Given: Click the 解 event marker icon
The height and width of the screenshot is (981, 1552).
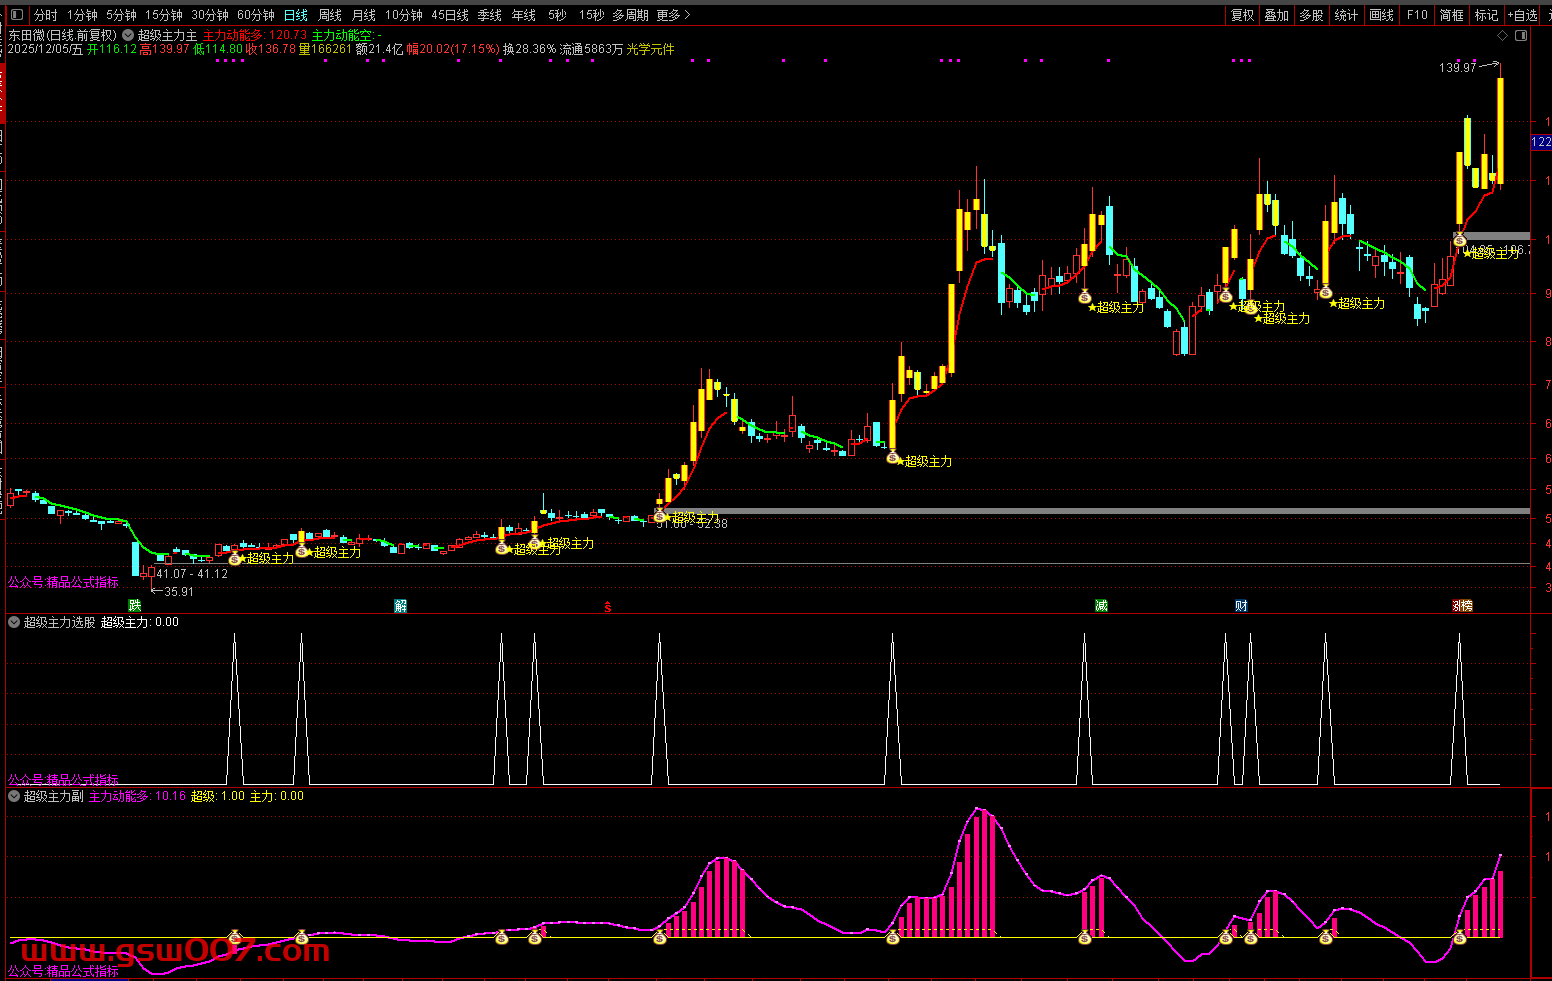Looking at the screenshot, I should pyautogui.click(x=401, y=606).
